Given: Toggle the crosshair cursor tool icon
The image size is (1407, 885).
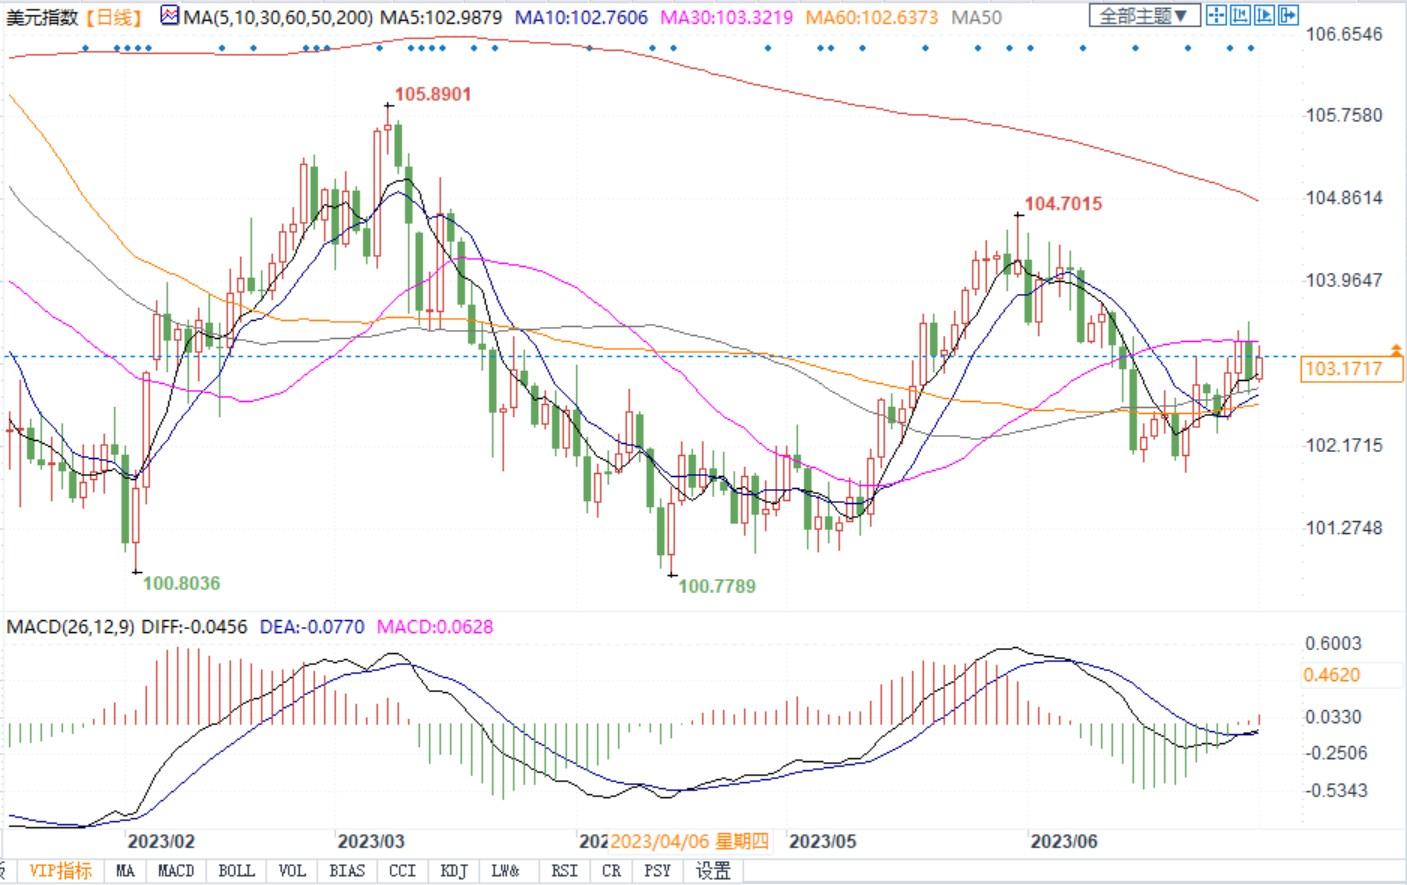Looking at the screenshot, I should 1216,15.
